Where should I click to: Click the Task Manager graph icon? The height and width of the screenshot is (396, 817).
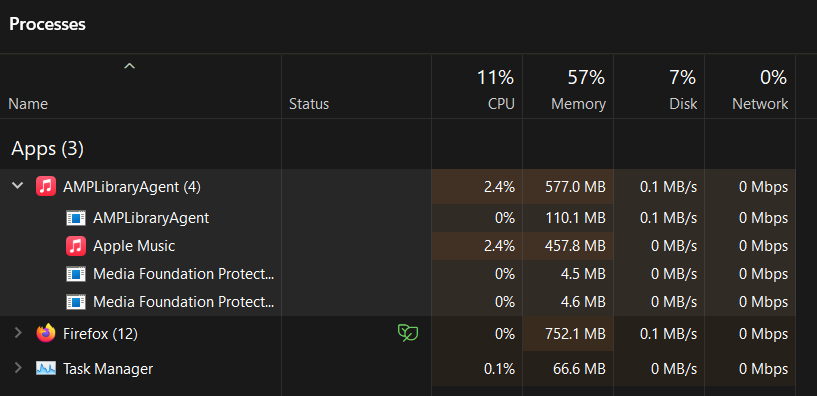[46, 368]
